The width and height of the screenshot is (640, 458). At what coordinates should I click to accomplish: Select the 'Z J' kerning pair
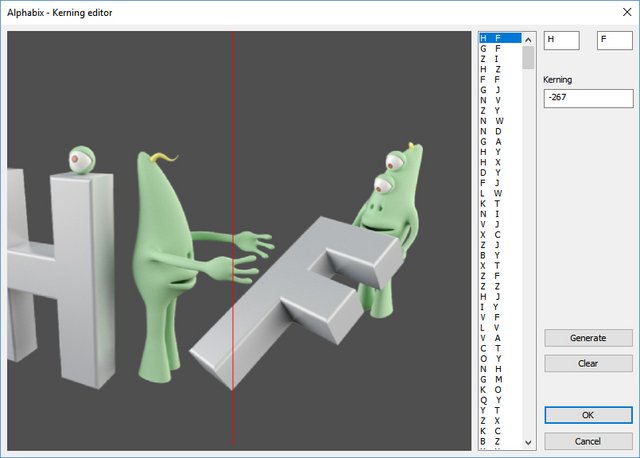[500, 245]
